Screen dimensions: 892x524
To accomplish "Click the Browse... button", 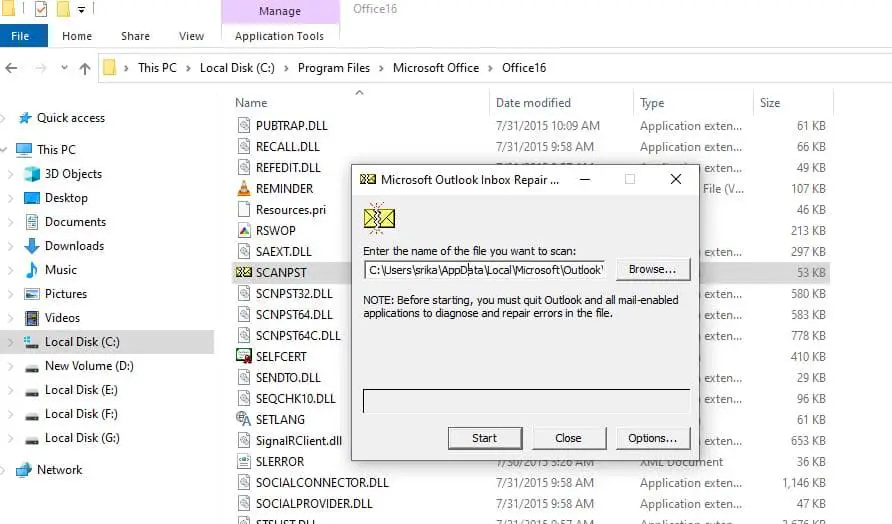I will (652, 269).
